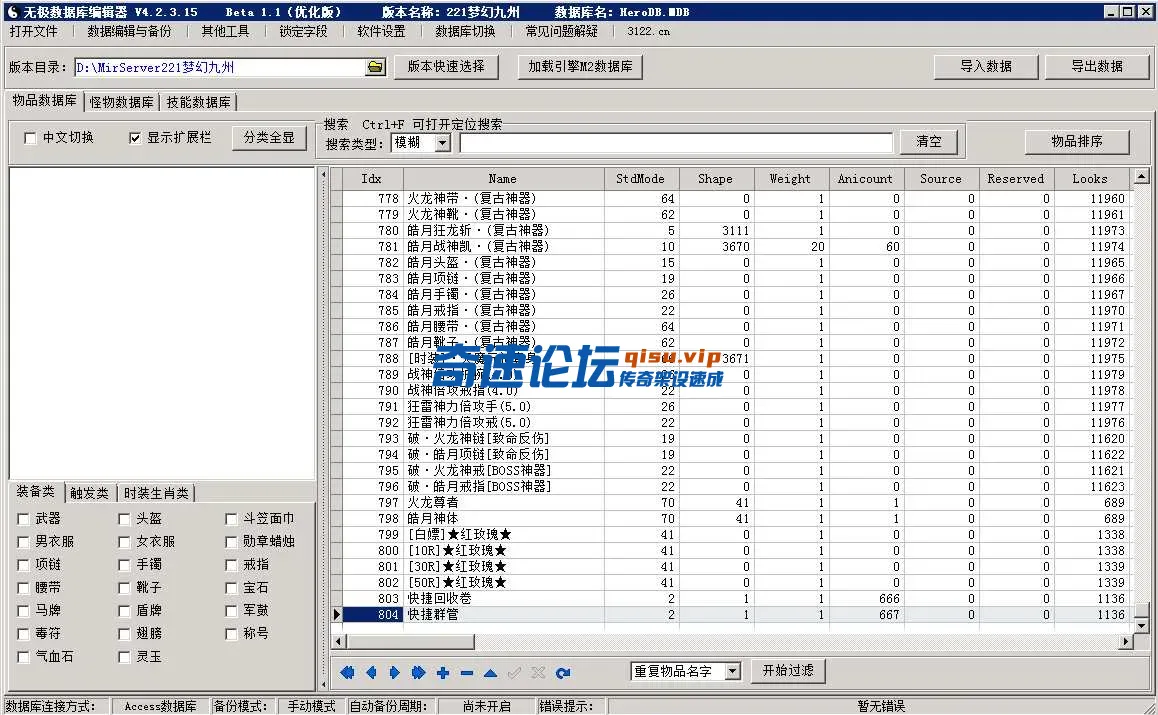The width and height of the screenshot is (1158, 715).
Task: Go to next record arrow
Action: coord(394,672)
